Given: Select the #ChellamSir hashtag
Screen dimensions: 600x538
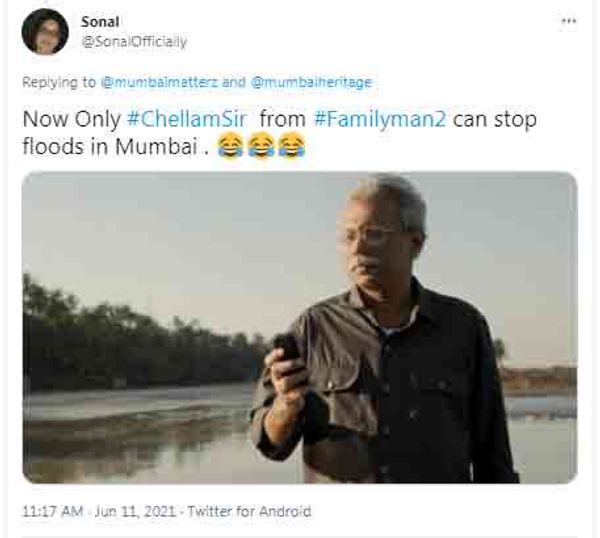Looking at the screenshot, I should [x=187, y=119].
